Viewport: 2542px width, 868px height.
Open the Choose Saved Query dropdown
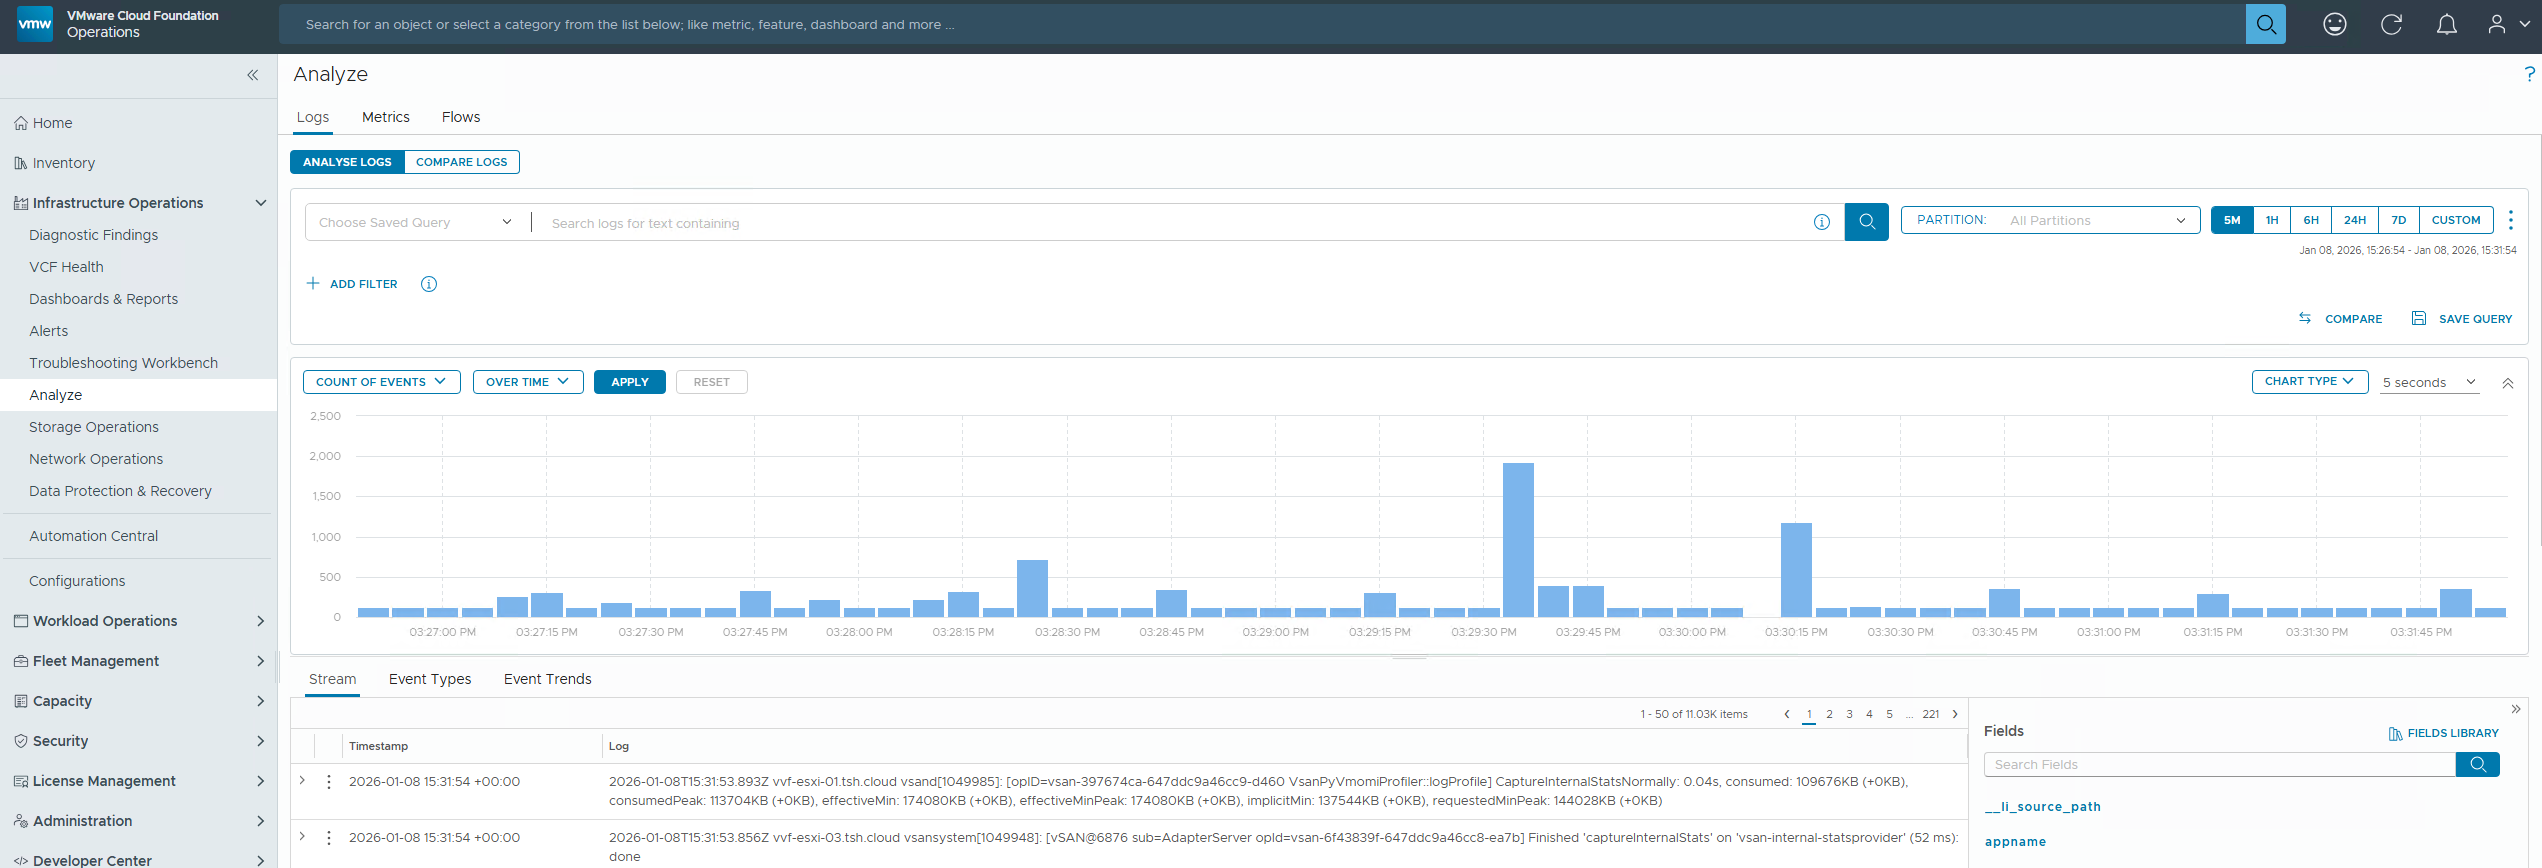pos(415,222)
